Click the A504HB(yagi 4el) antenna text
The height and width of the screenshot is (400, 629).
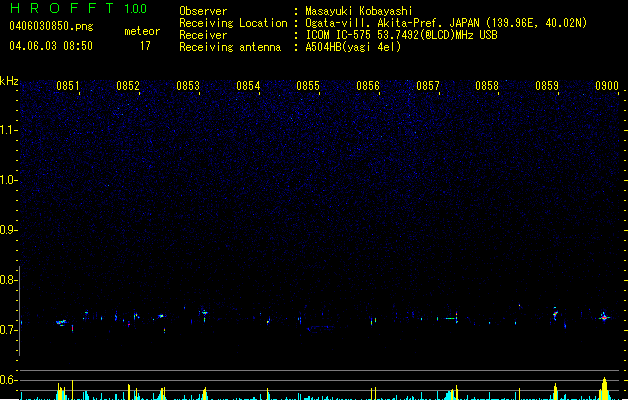pyautogui.click(x=353, y=47)
